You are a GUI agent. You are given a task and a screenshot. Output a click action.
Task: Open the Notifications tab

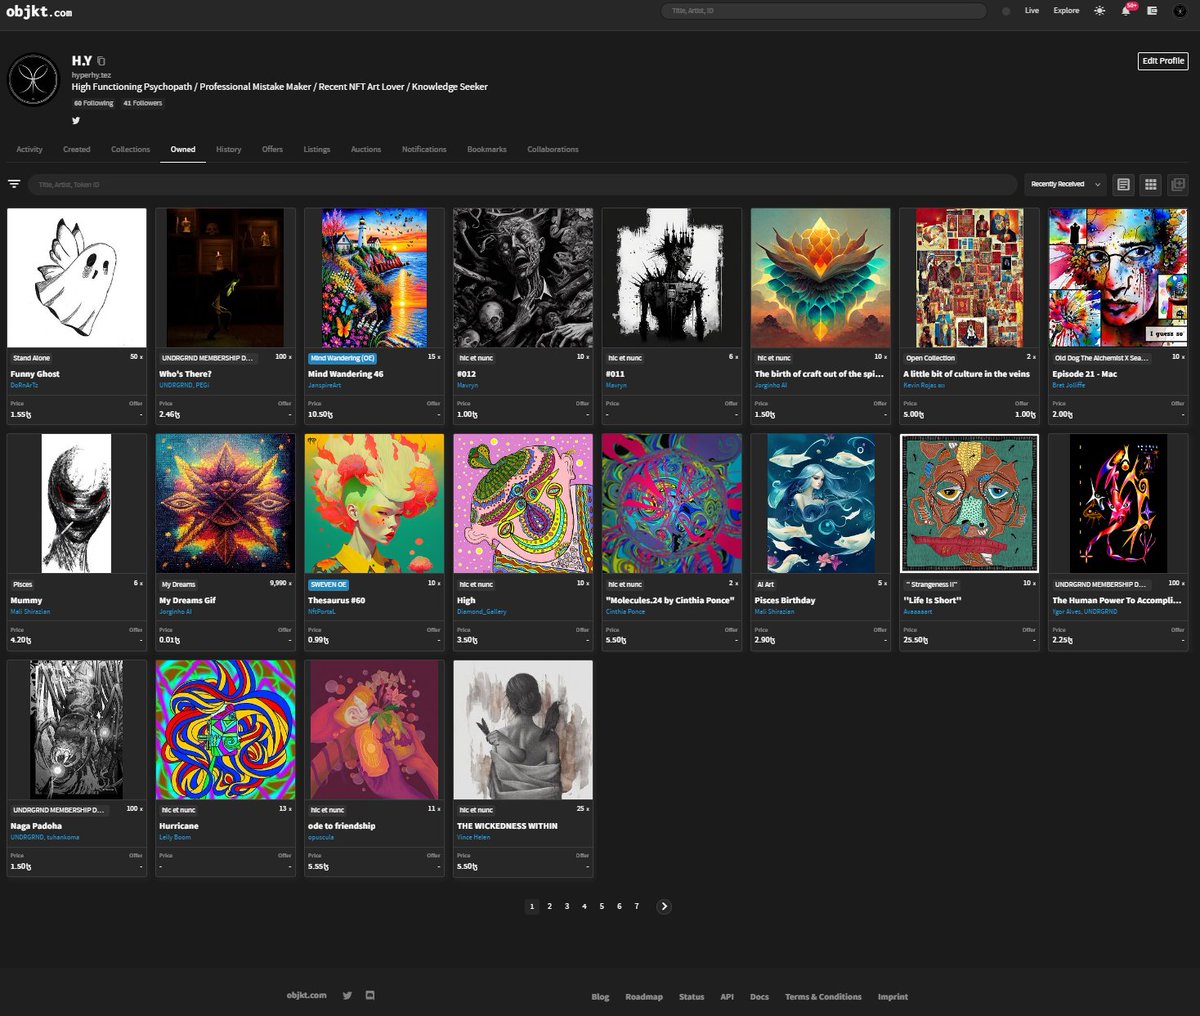pos(424,149)
